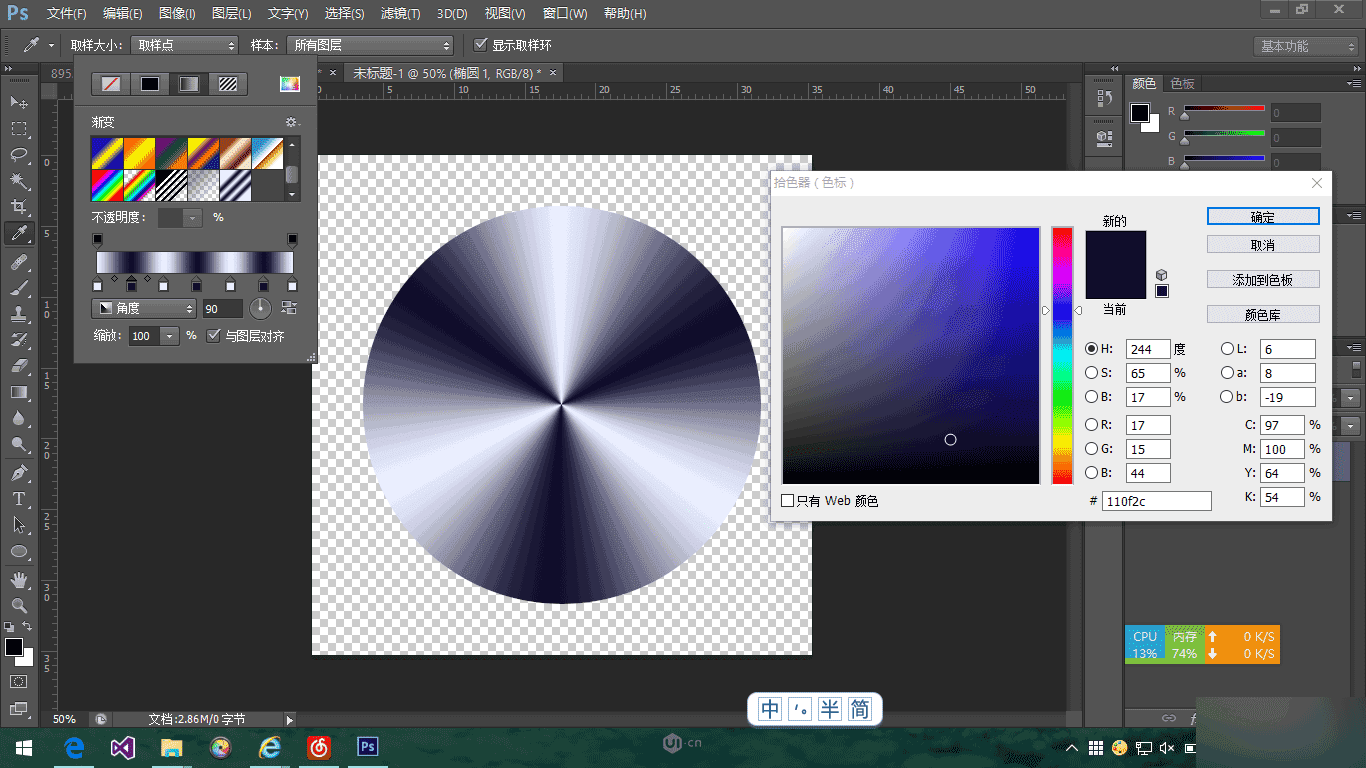Pick the Pen tool
Viewport: 1366px width, 768px height.
coord(19,472)
